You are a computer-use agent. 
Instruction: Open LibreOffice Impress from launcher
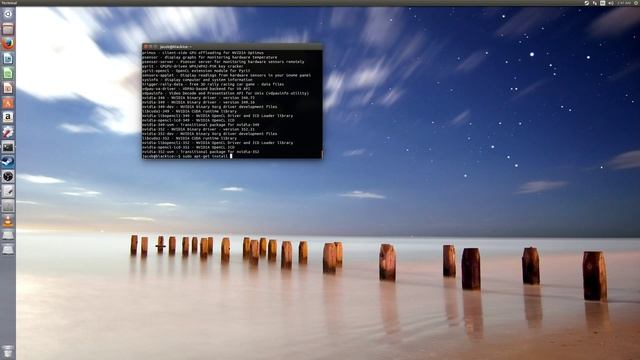click(8, 88)
